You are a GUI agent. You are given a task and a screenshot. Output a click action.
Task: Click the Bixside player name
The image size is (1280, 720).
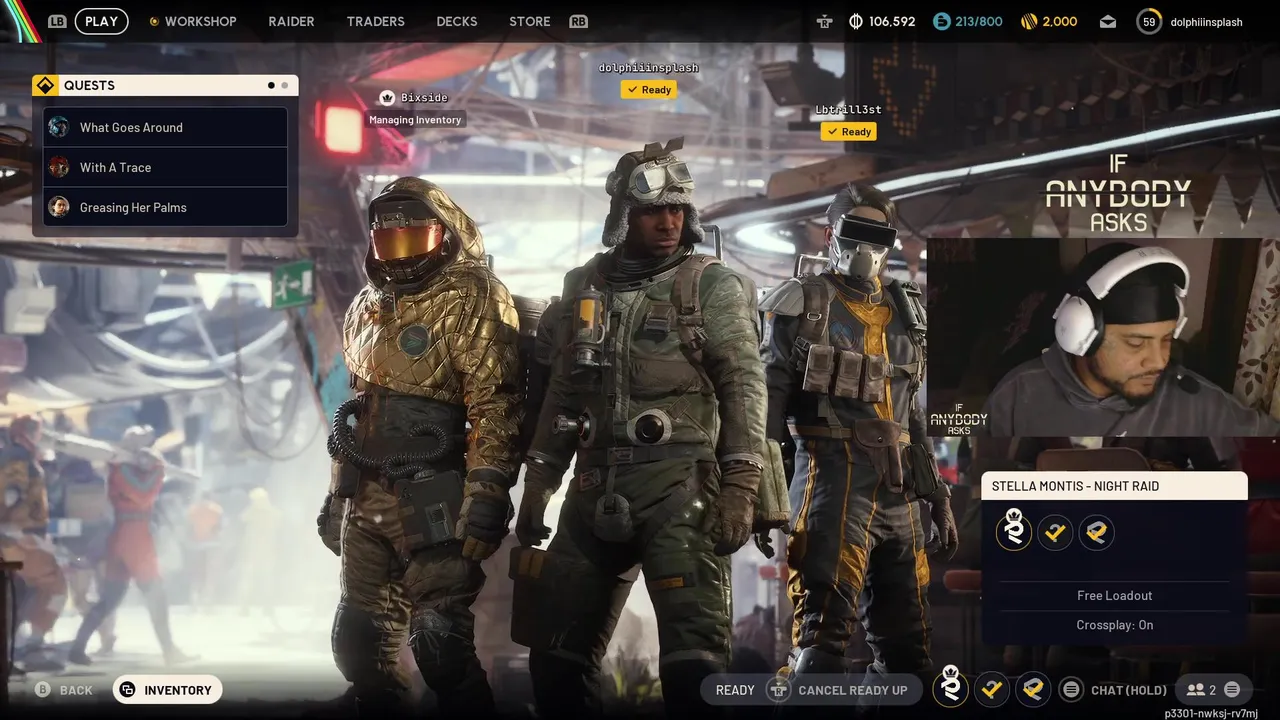(424, 97)
